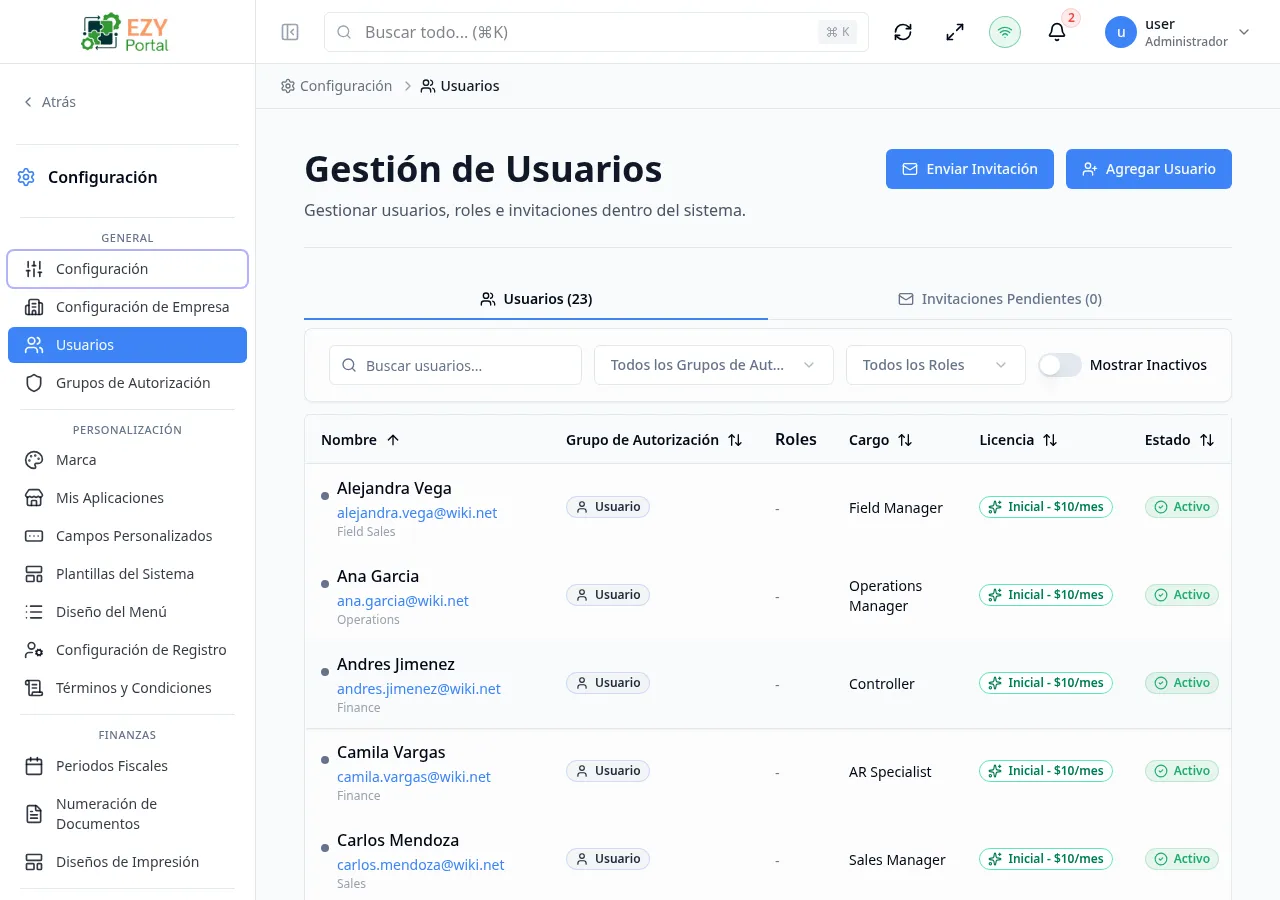Screen dimensions: 1280x900
Task: Open andres.jimenez@wiki.net email link
Action: [419, 689]
